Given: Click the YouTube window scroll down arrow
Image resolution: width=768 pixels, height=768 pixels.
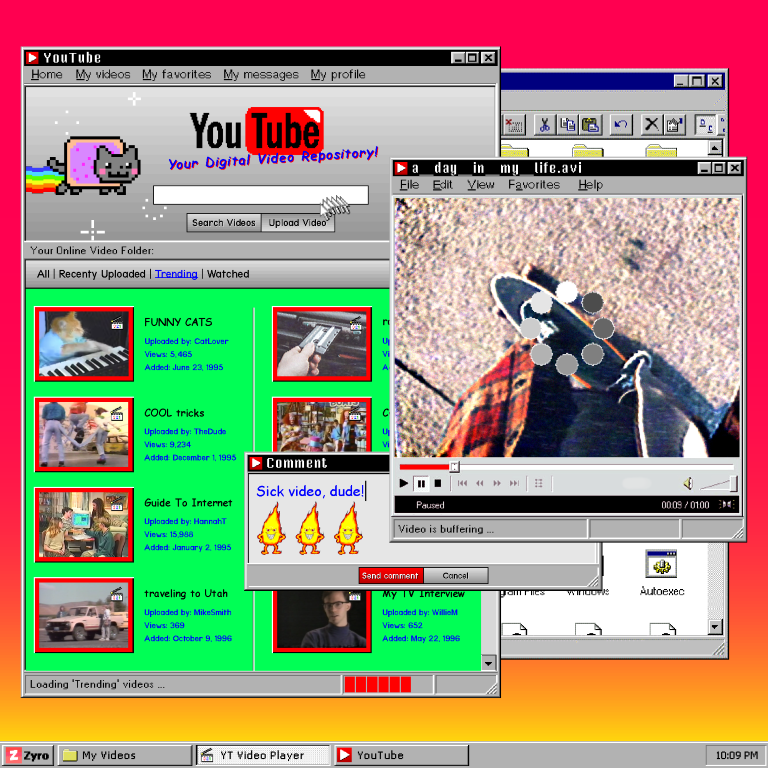Looking at the screenshot, I should pyautogui.click(x=488, y=663).
